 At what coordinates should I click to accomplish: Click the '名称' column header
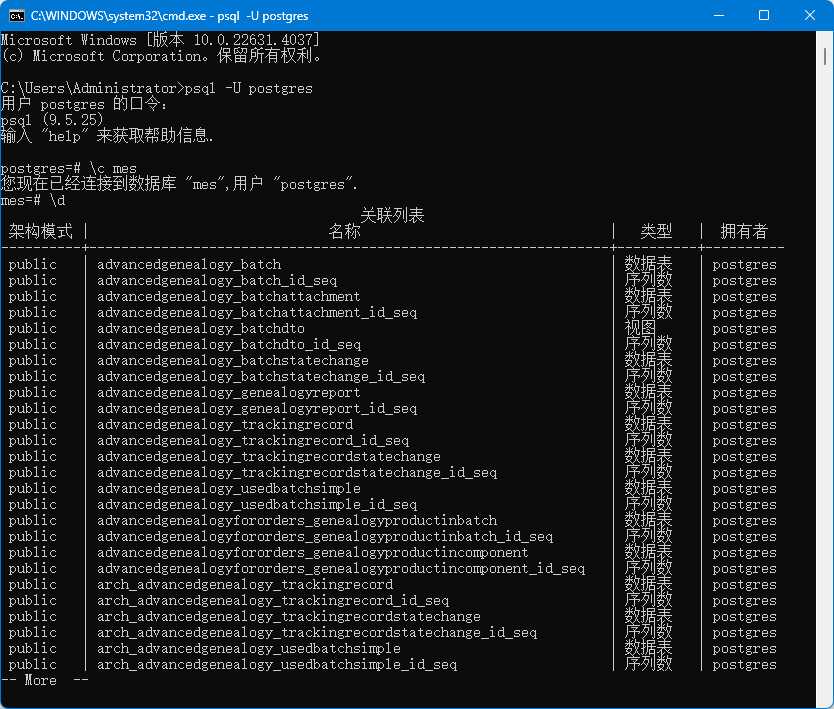click(x=345, y=231)
